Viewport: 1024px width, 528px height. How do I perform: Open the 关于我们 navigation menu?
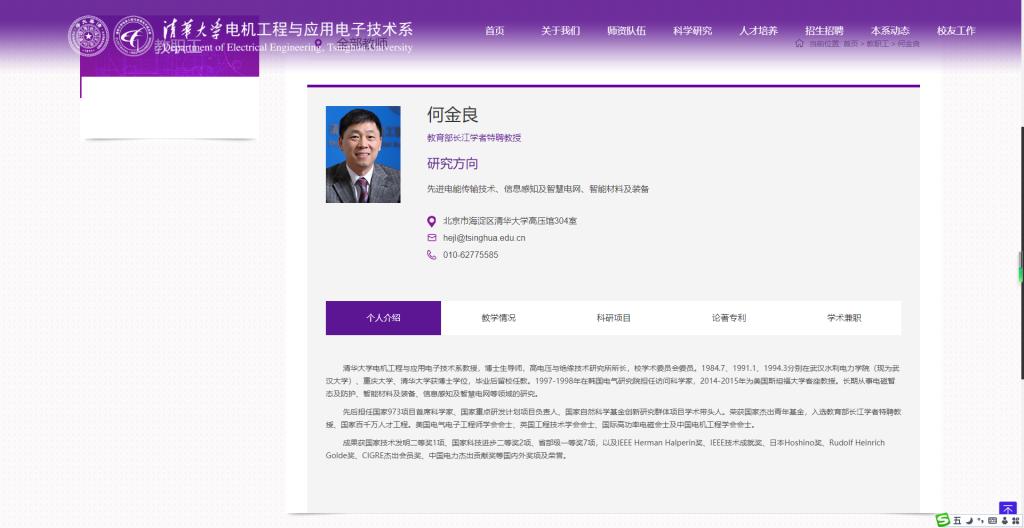coord(560,31)
